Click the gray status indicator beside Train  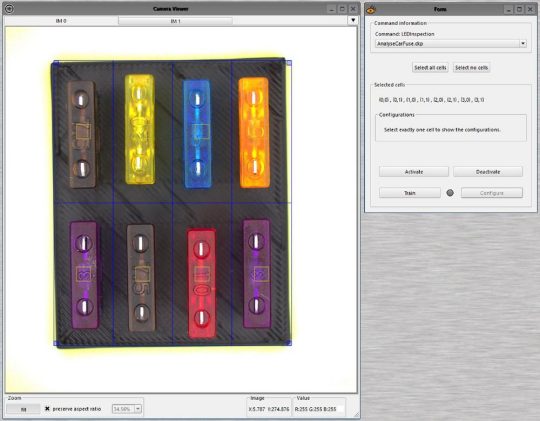(450, 193)
